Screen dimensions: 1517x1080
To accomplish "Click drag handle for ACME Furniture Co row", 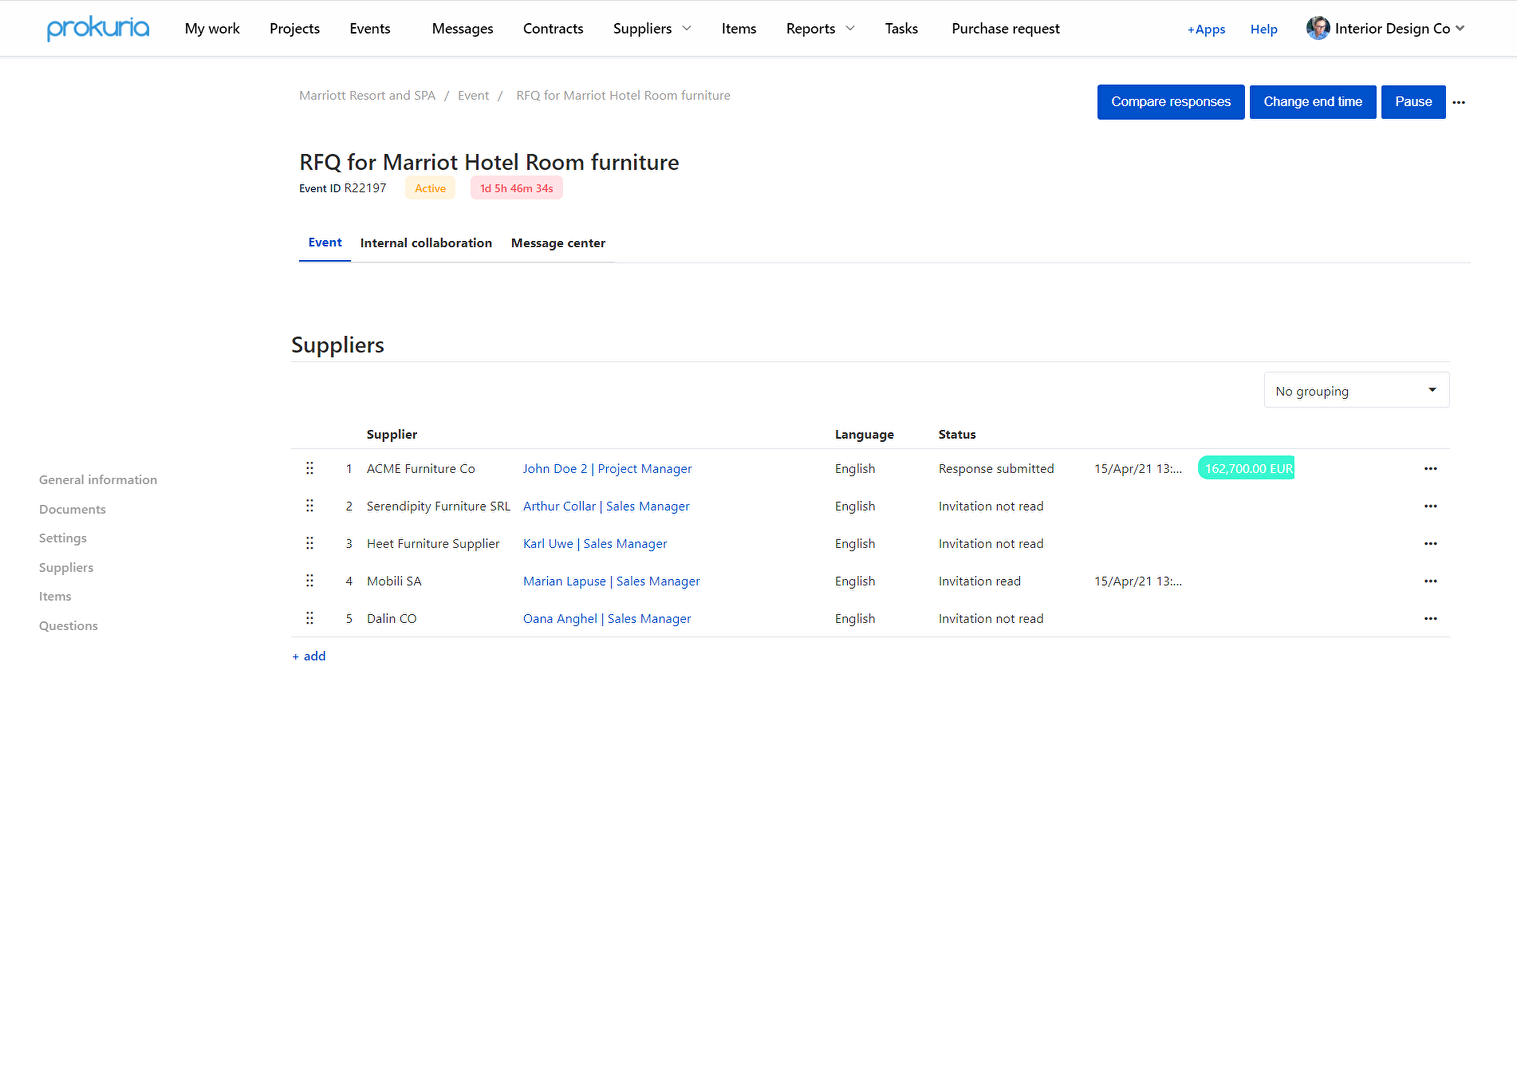I will pos(310,468).
